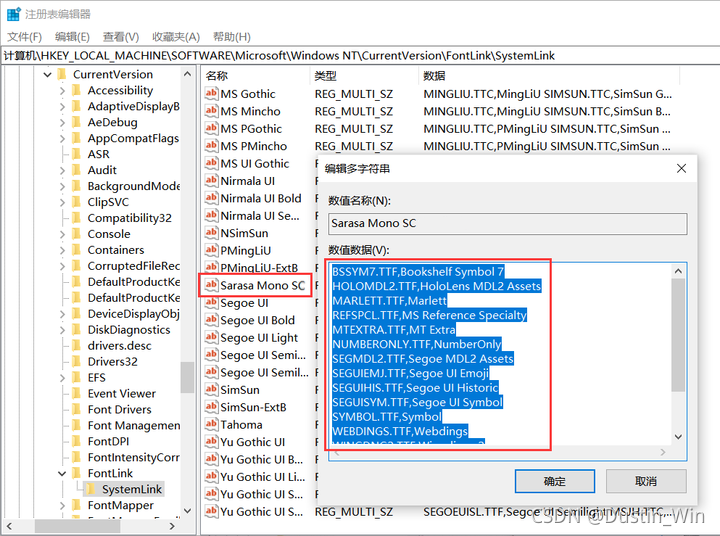Click the 数值名称 field Sarasa Mono SC
720x536 pixels.
pyautogui.click(x=508, y=224)
